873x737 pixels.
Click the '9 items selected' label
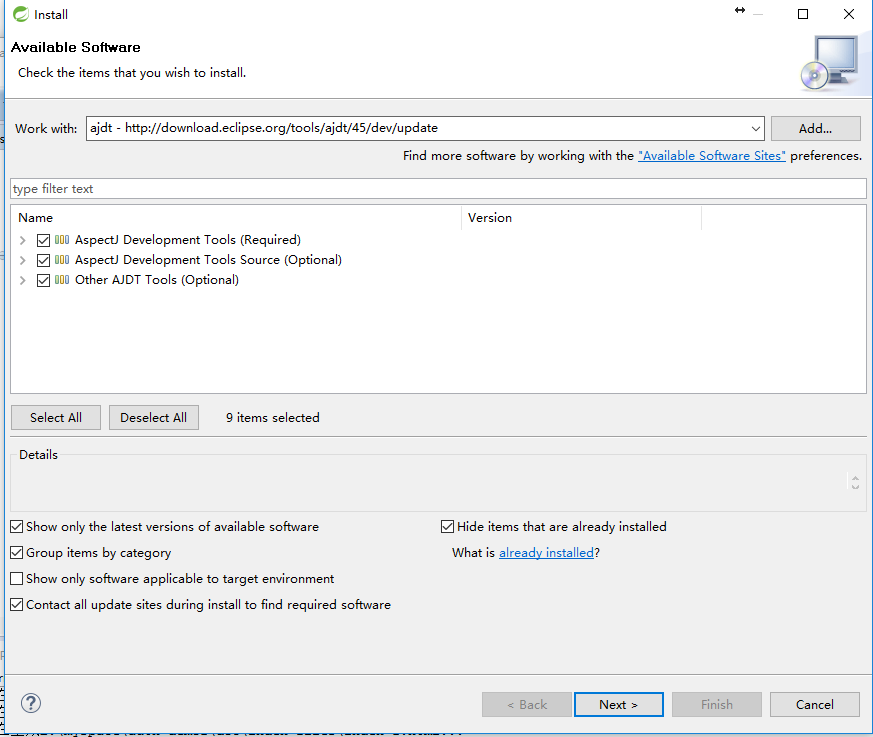pyautogui.click(x=273, y=417)
